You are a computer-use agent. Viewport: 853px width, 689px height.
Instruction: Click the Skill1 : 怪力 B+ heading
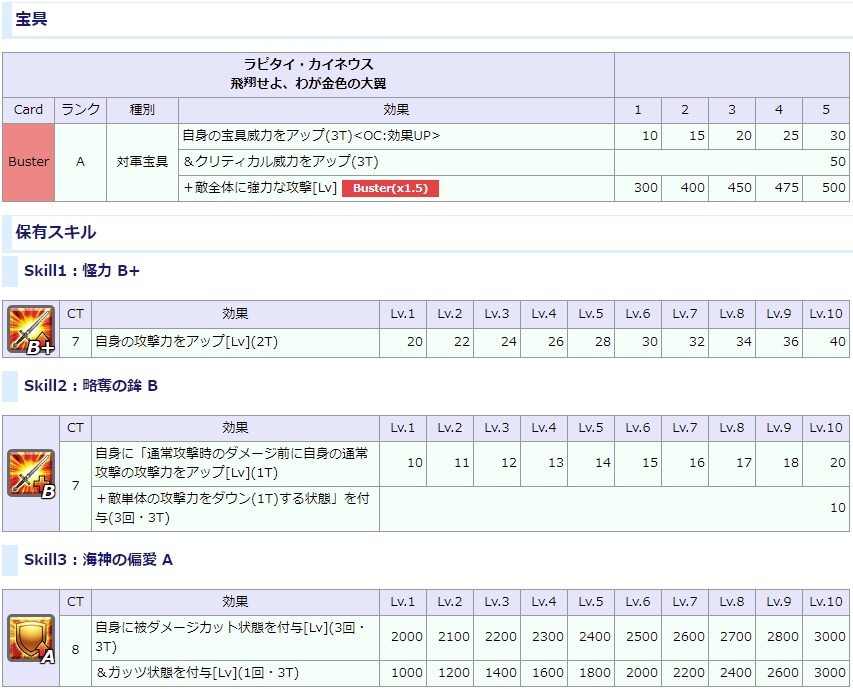82,270
